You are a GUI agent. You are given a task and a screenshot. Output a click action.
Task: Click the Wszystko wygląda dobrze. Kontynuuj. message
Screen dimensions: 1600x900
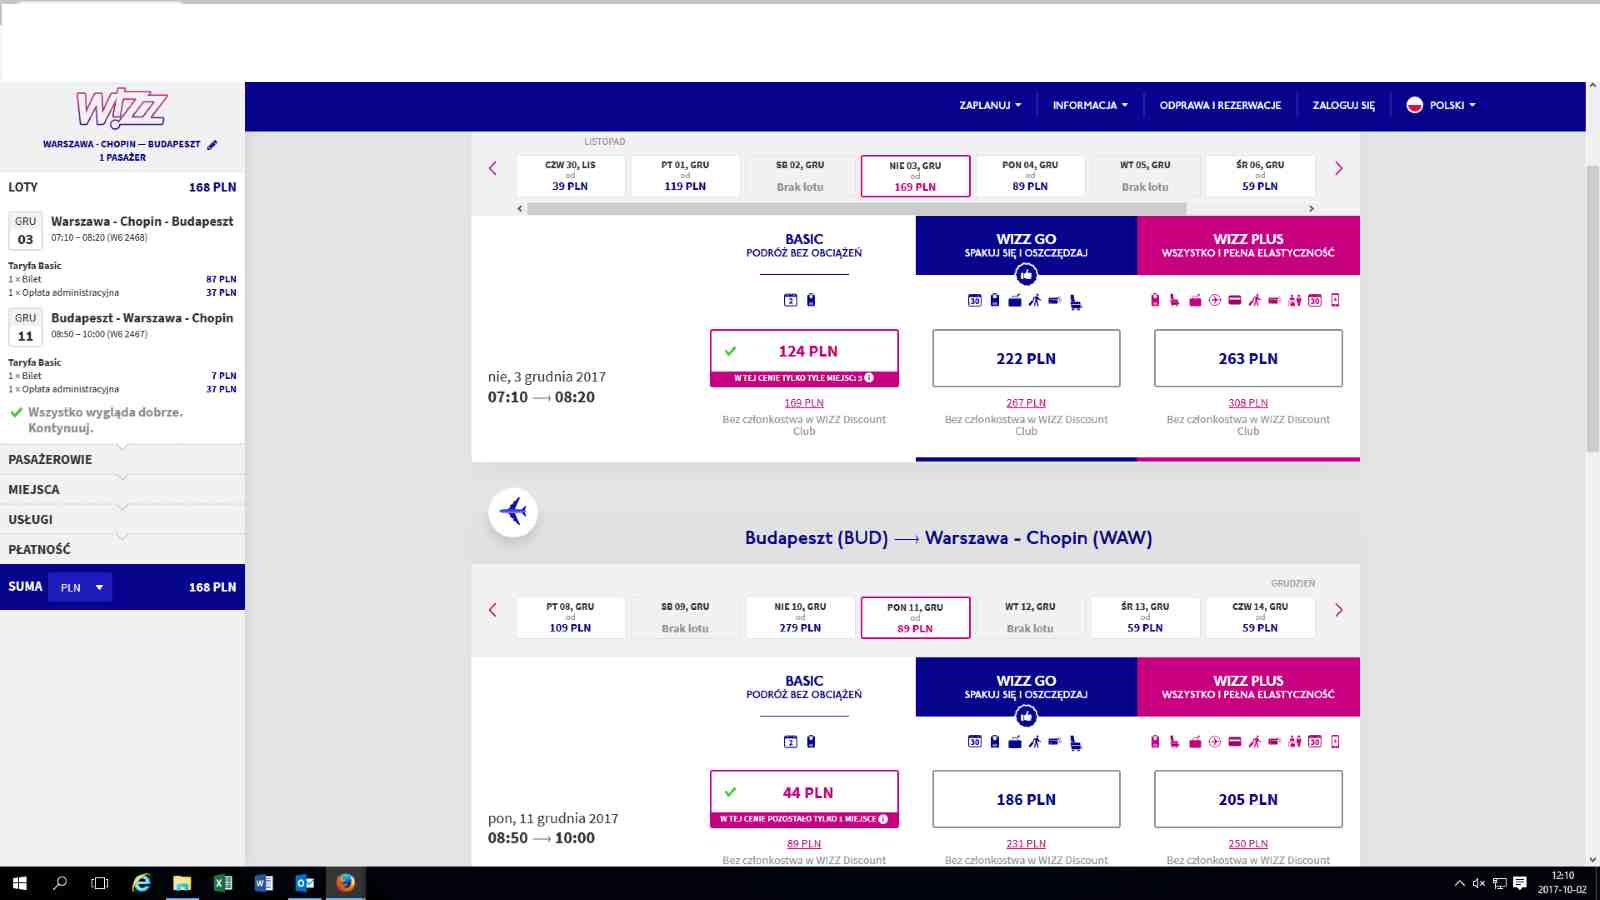pos(105,420)
